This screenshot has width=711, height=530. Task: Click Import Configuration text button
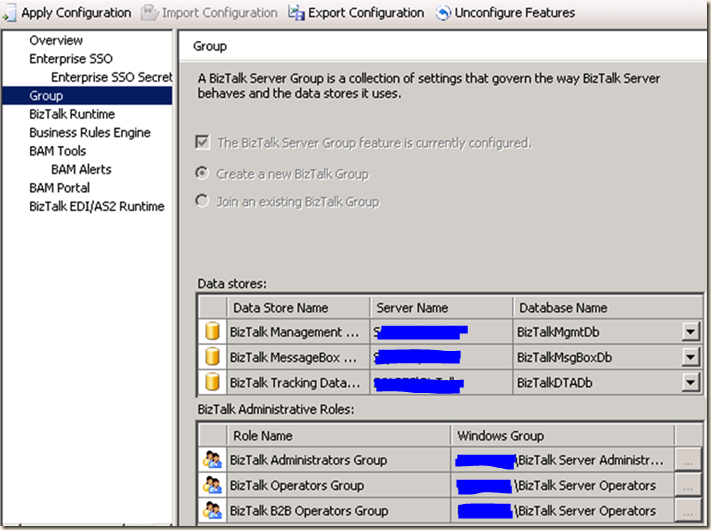click(219, 13)
